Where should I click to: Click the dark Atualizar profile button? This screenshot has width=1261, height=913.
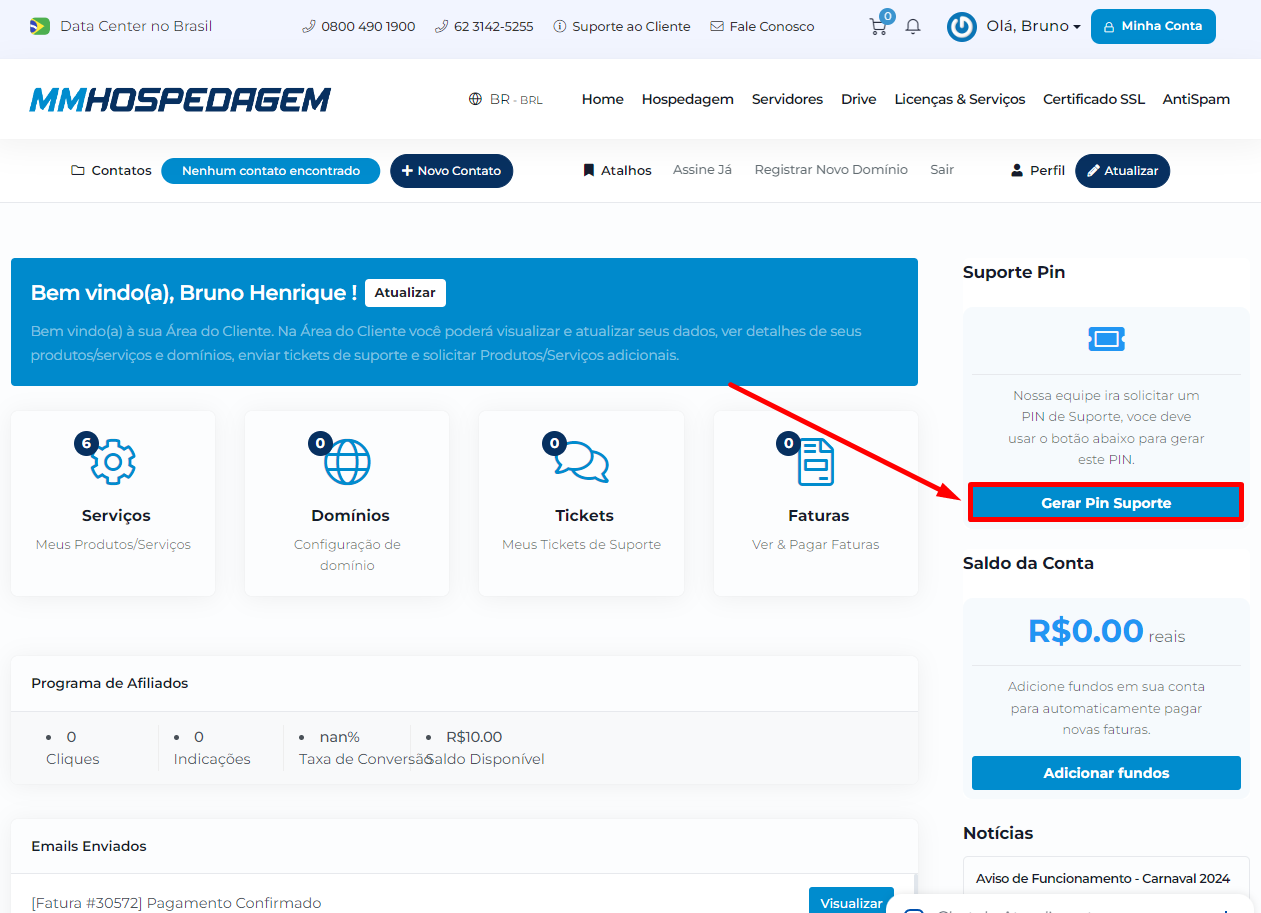pyautogui.click(x=1122, y=171)
